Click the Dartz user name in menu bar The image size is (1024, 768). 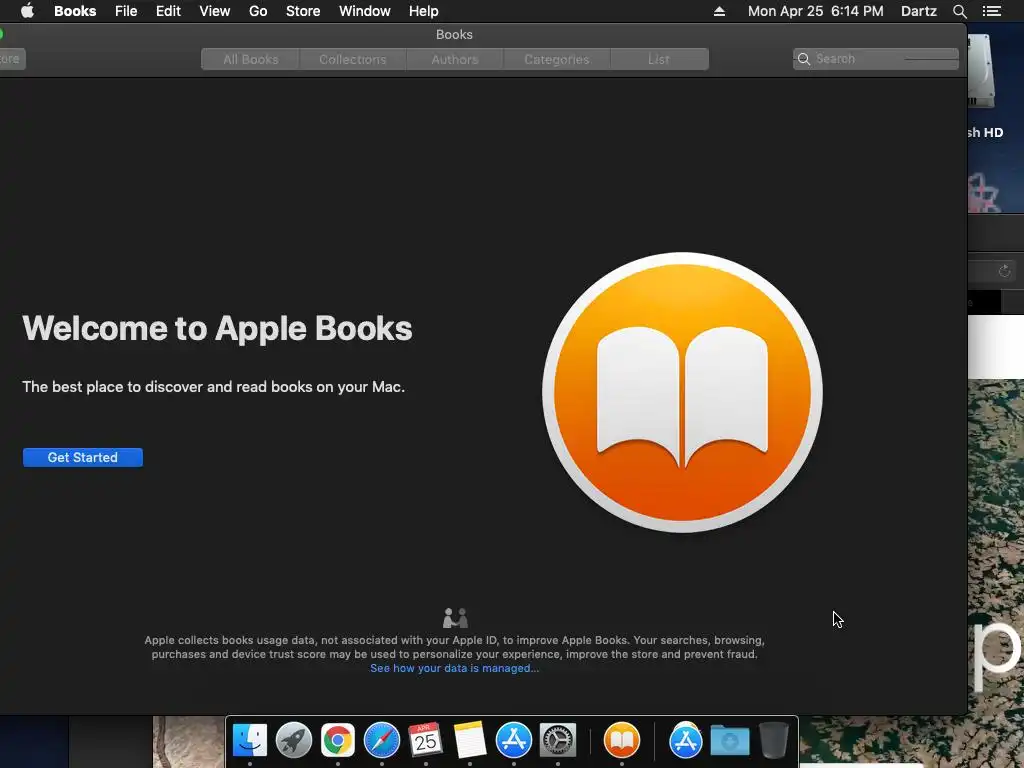coord(918,11)
